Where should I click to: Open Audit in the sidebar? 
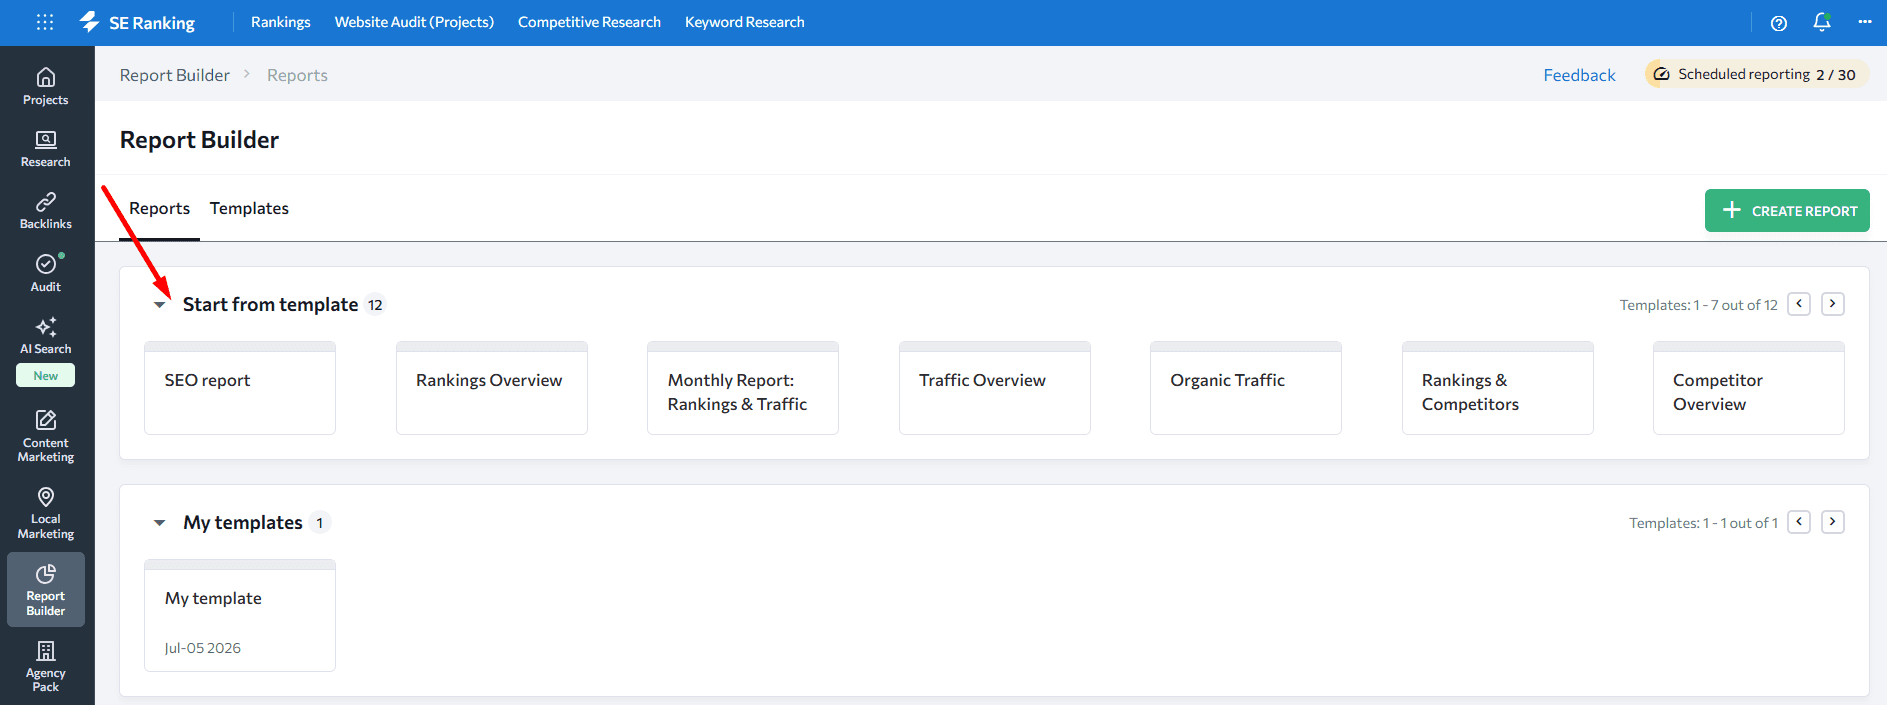tap(46, 273)
